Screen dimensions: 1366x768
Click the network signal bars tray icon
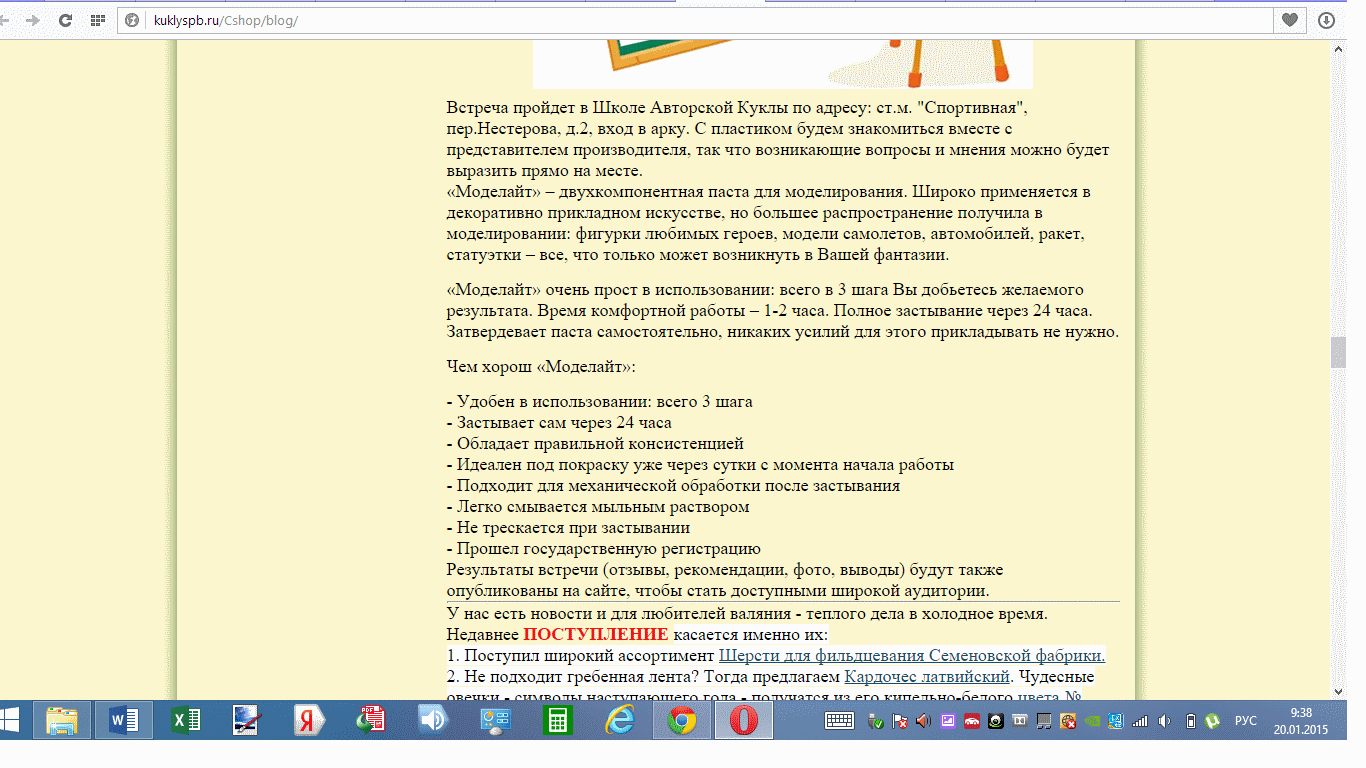point(1140,721)
